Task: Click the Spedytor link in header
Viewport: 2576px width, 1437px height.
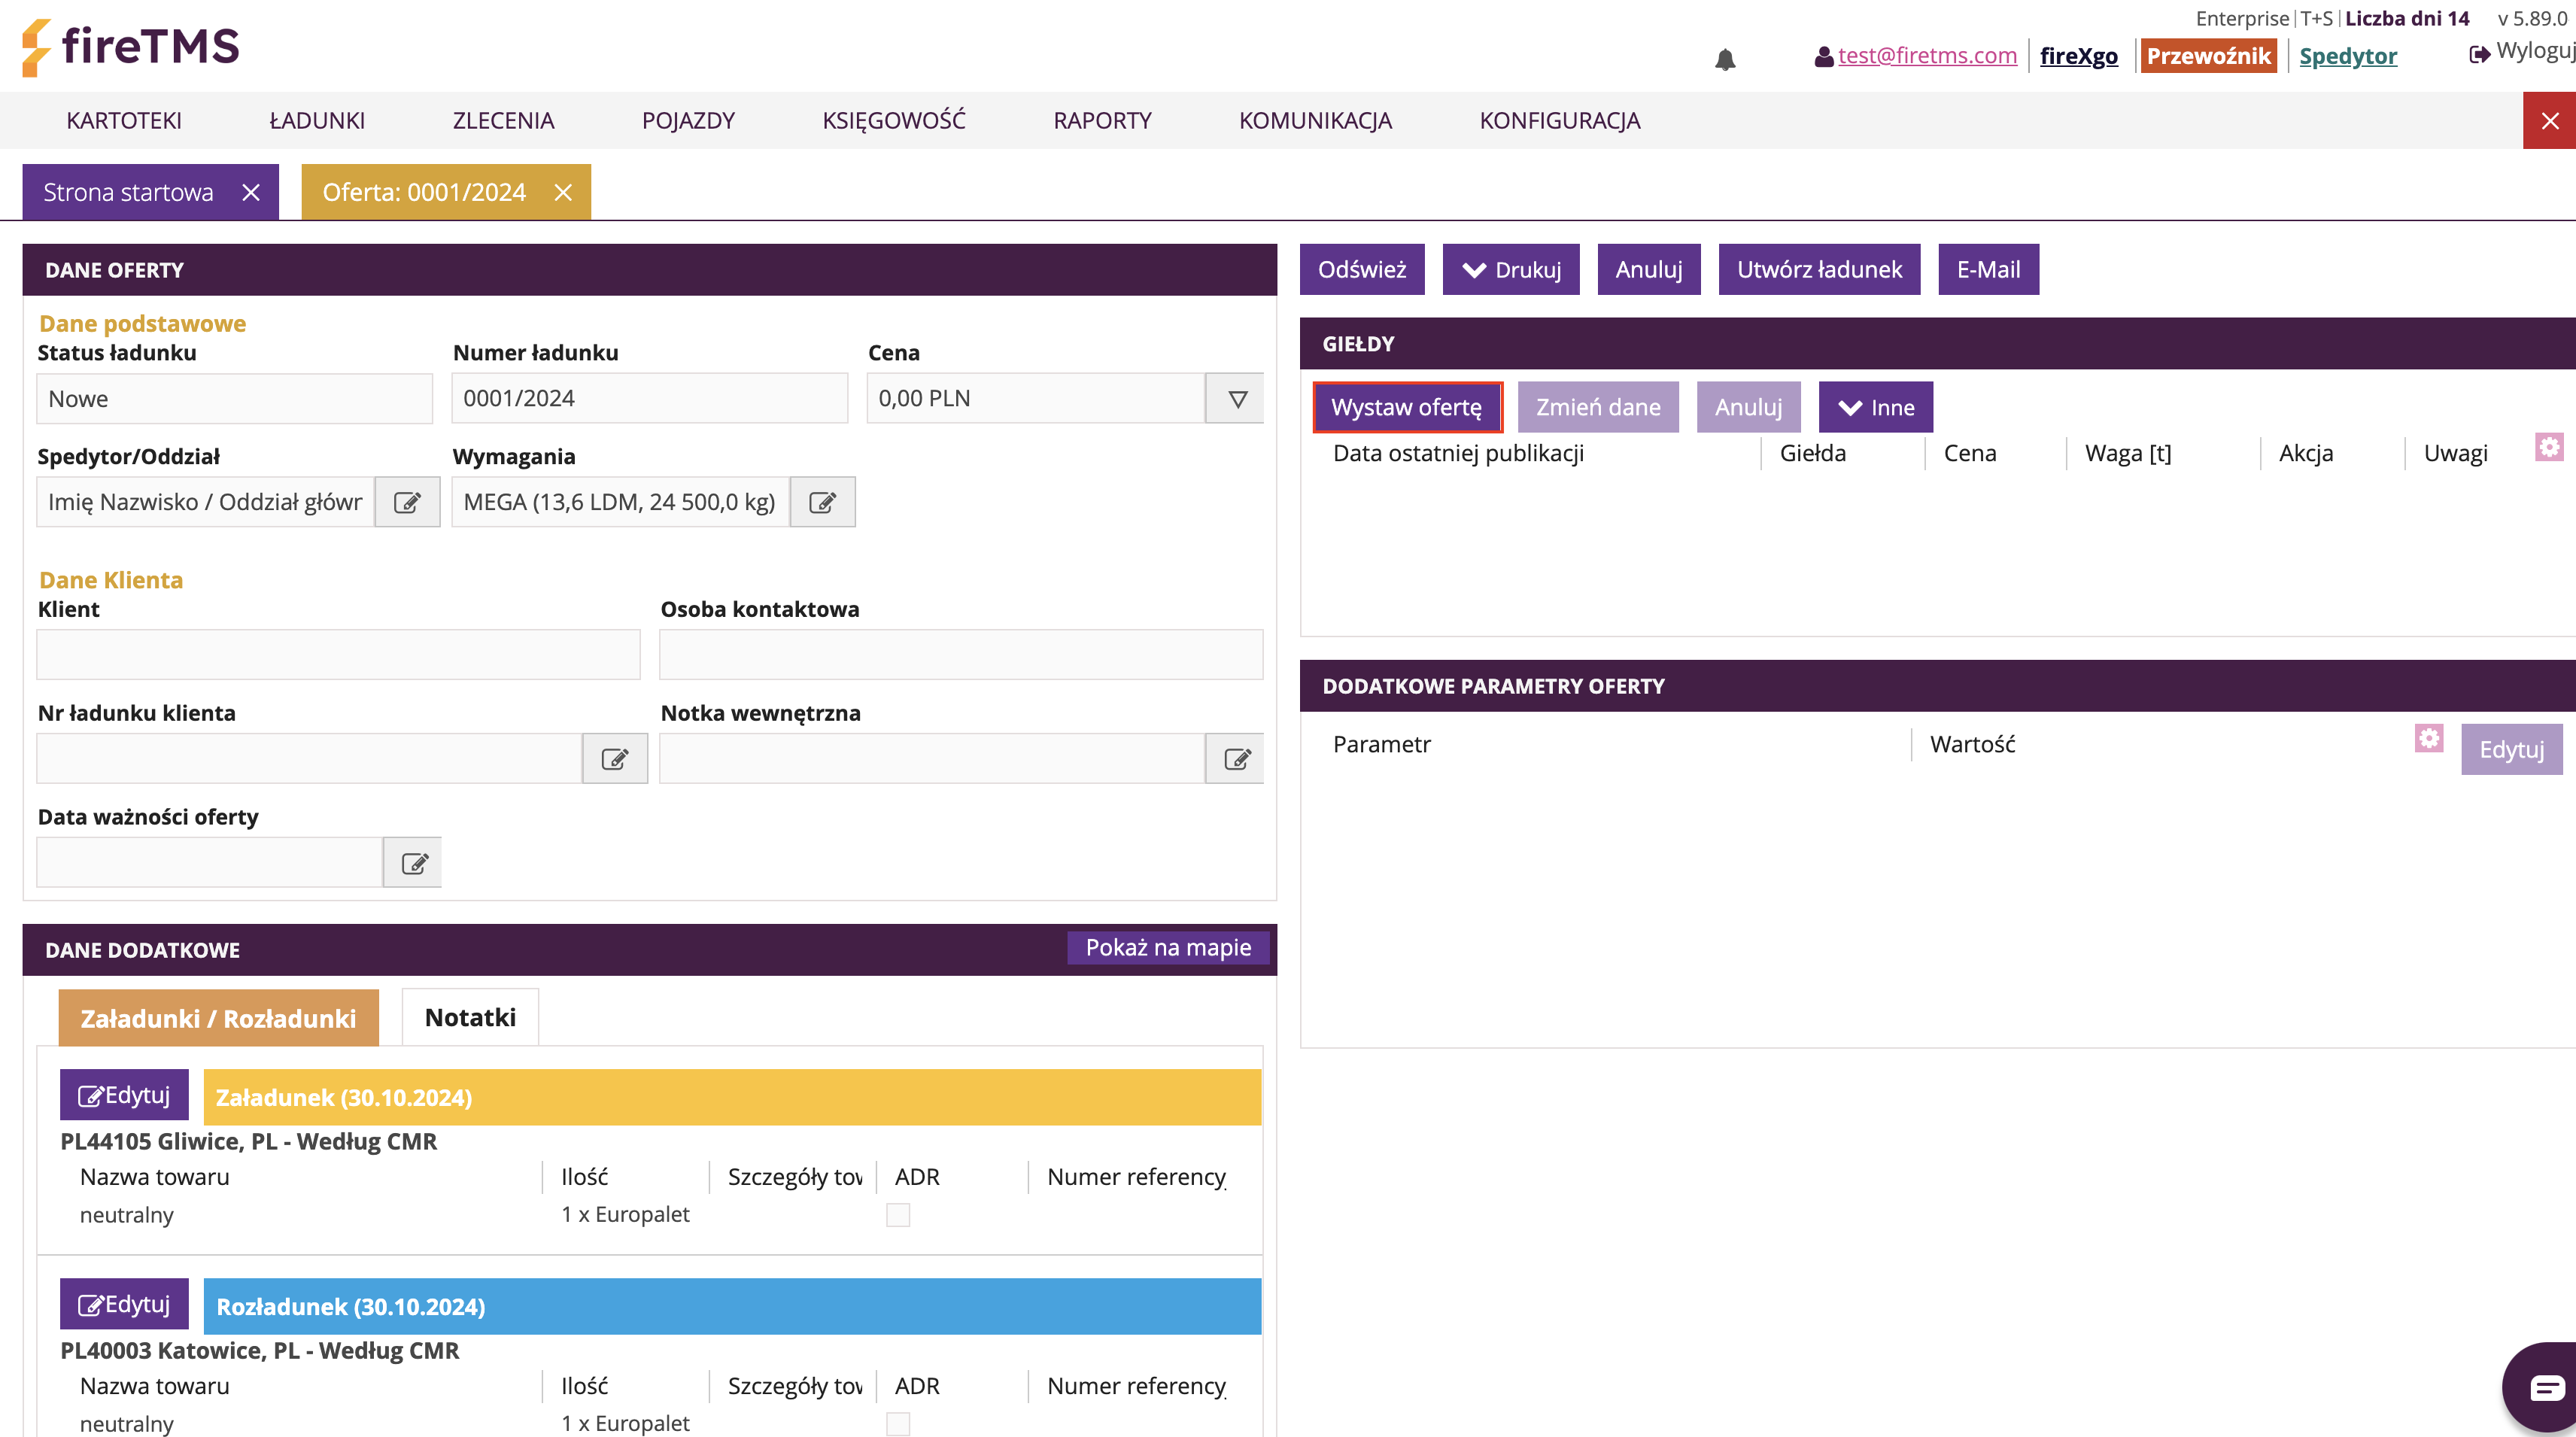Action: (x=2347, y=56)
